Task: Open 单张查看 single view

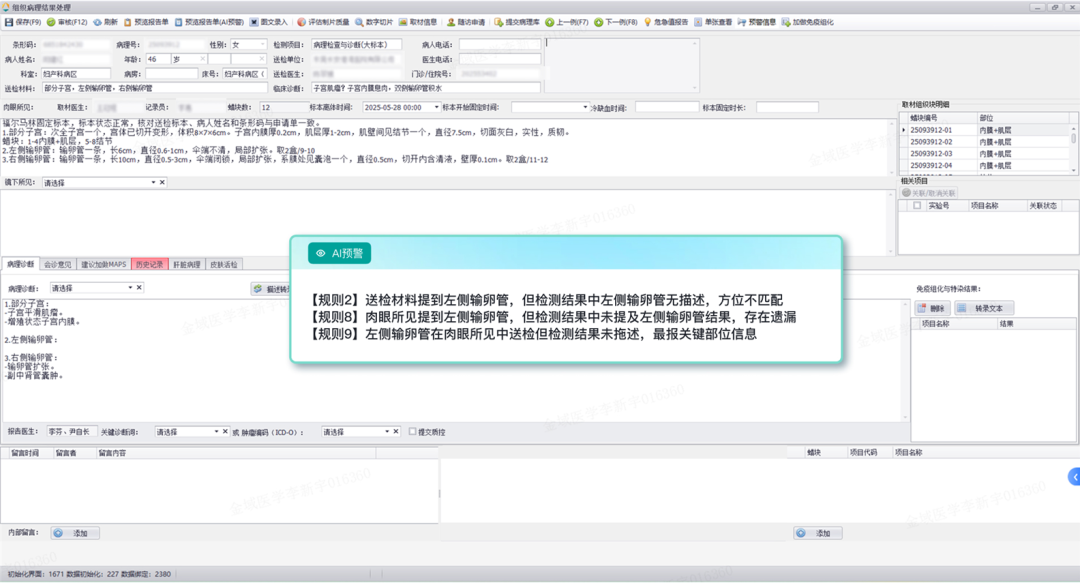Action: 713,22
